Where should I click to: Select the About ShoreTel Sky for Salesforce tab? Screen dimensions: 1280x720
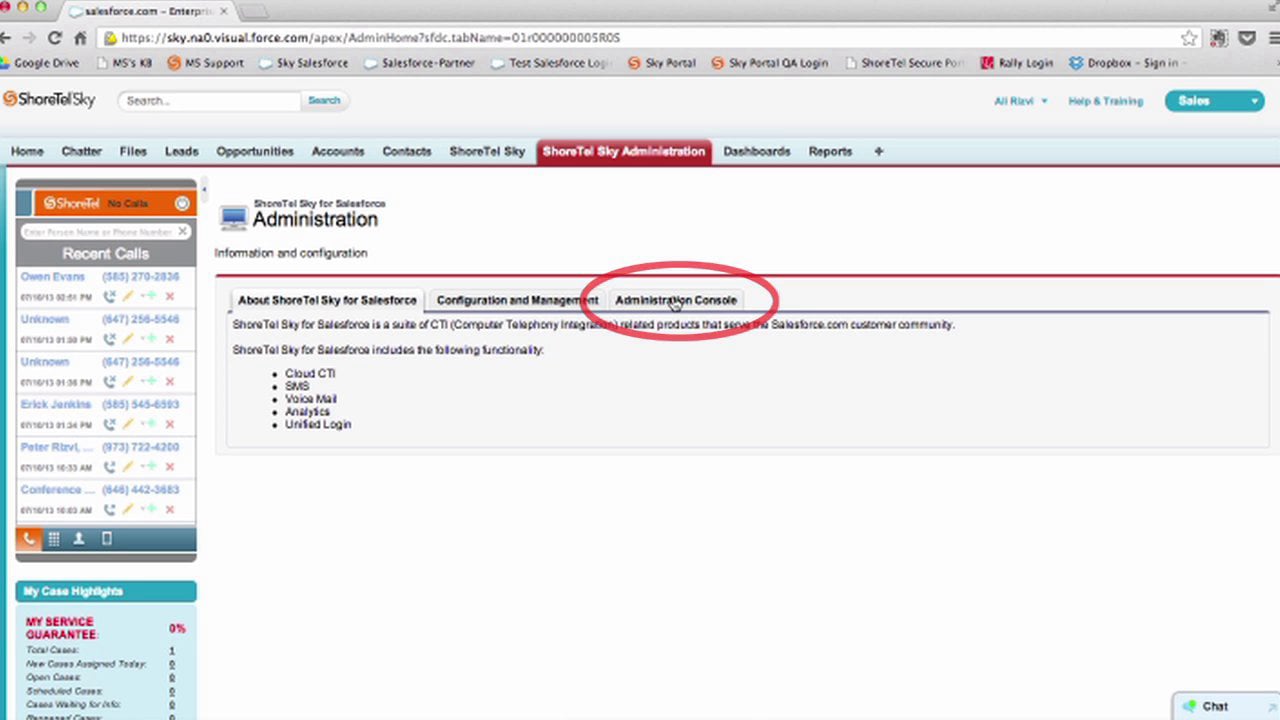click(327, 300)
